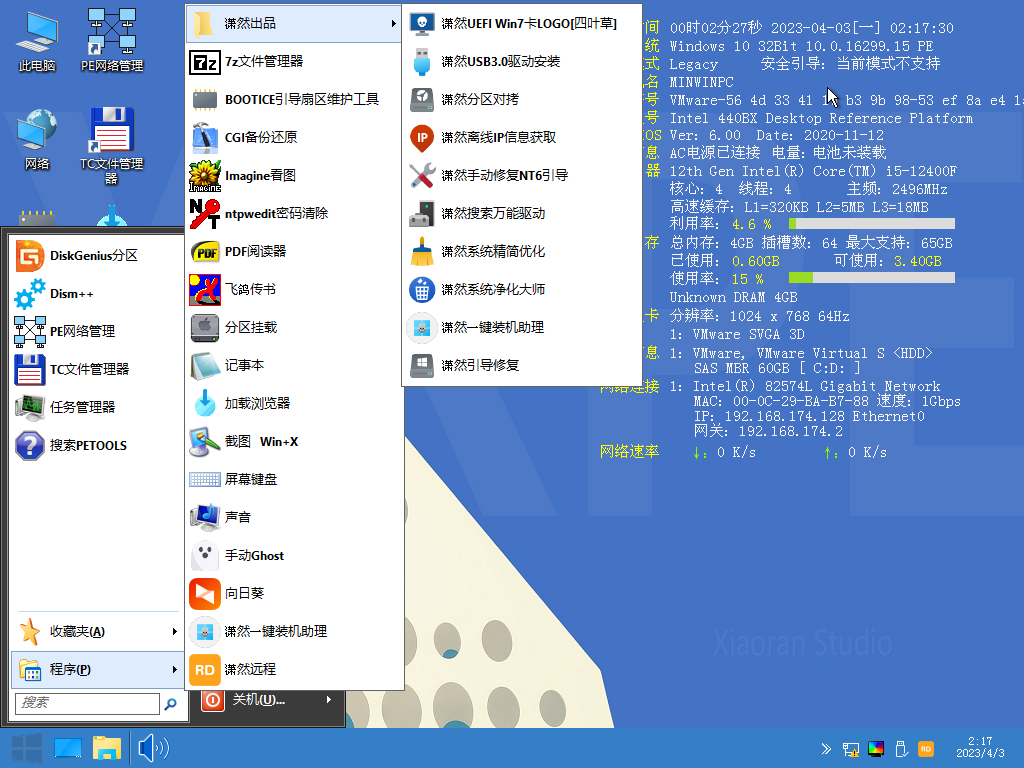Click the taskbar volume speaker icon
The height and width of the screenshot is (768, 1024).
pos(152,748)
